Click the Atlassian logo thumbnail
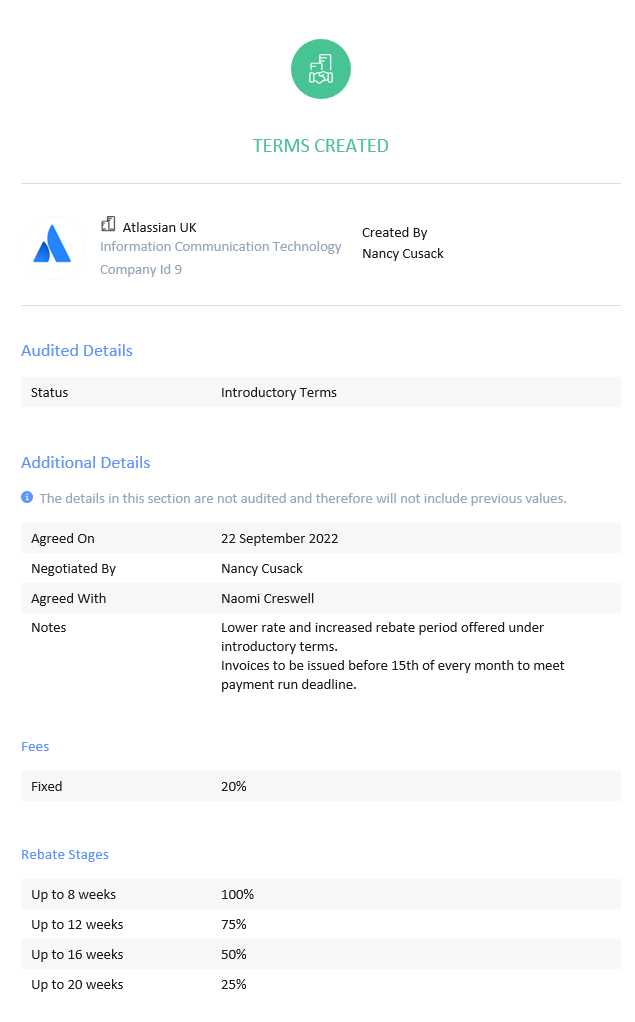635x1022 pixels. (x=53, y=248)
